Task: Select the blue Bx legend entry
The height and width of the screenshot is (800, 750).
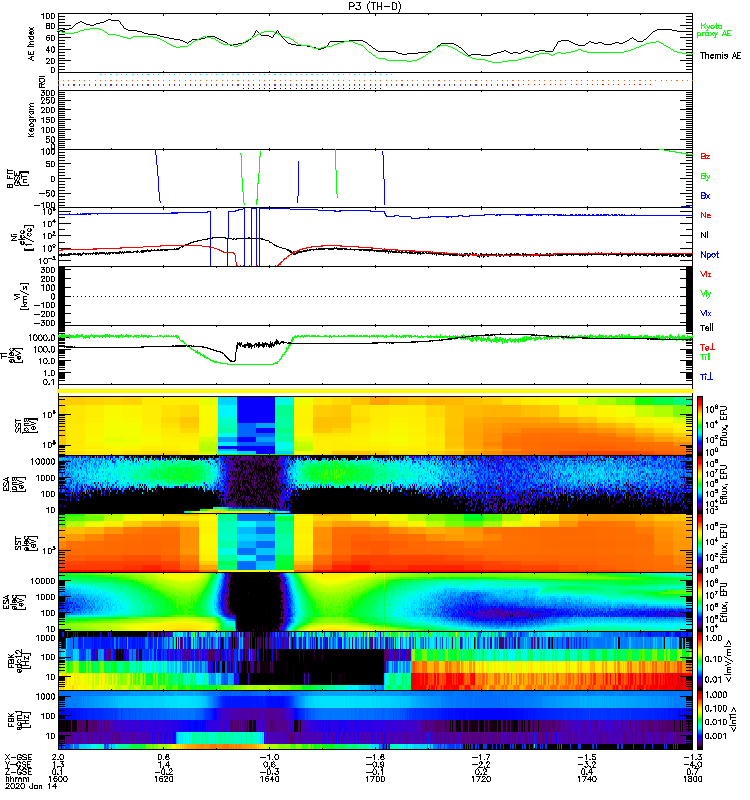Action: click(x=705, y=195)
